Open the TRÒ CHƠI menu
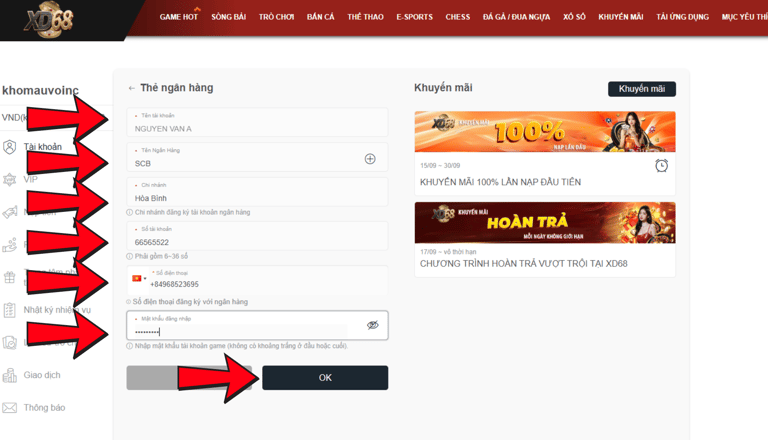The width and height of the screenshot is (768, 440). pyautogui.click(x=276, y=17)
